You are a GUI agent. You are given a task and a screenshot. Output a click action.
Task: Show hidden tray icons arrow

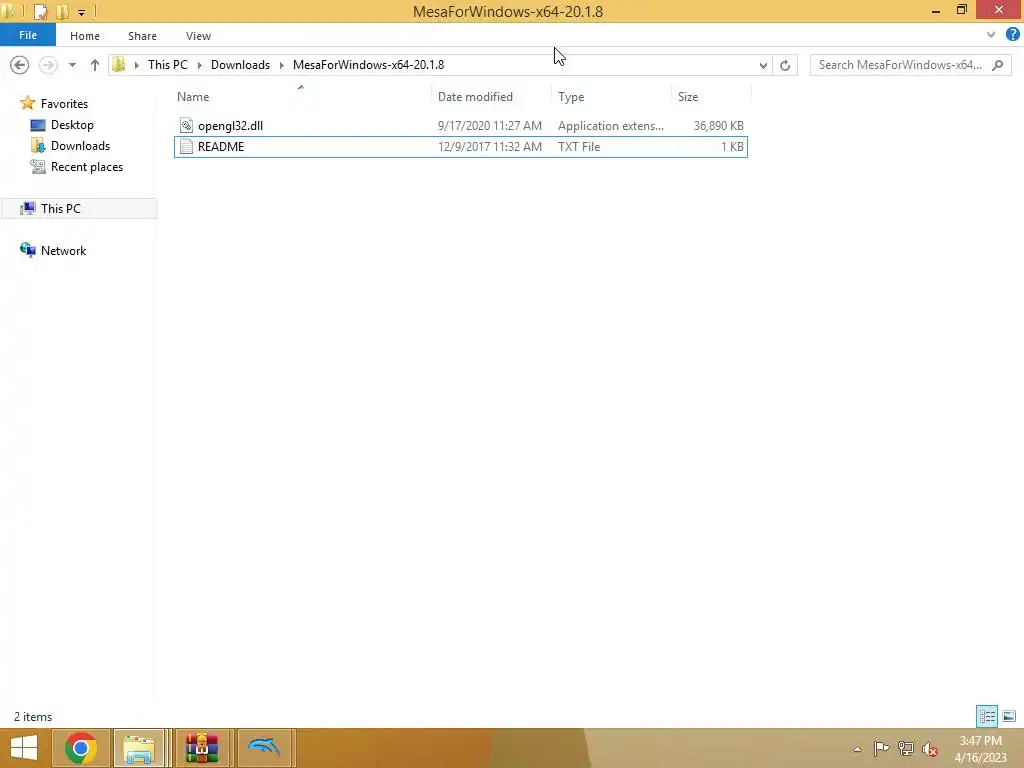click(x=857, y=749)
